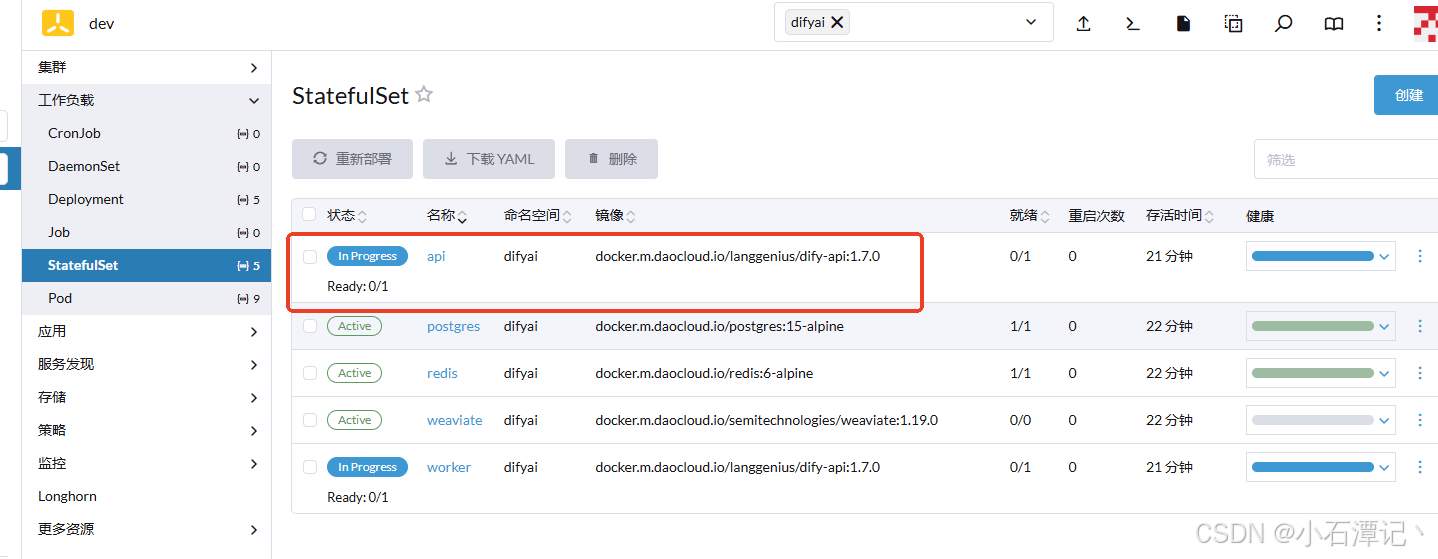
Task: Click the 创建 create button
Action: tap(1406, 95)
